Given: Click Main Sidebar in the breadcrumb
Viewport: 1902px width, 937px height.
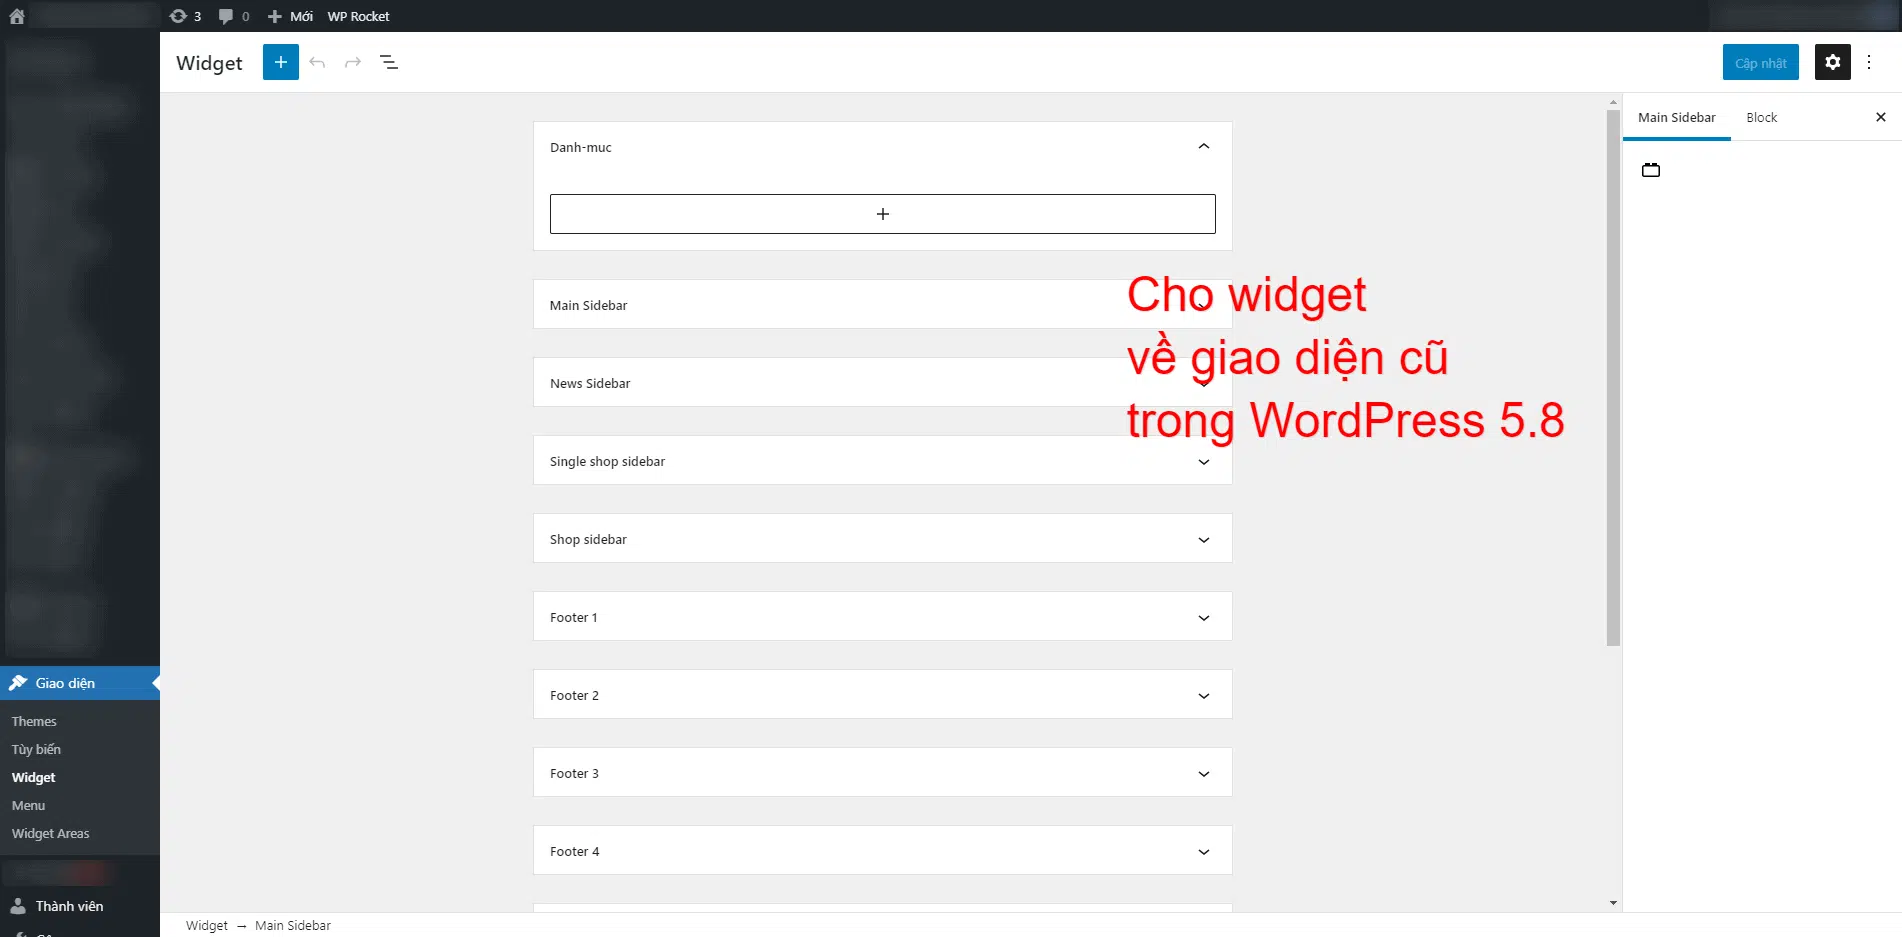Looking at the screenshot, I should click(x=292, y=925).
